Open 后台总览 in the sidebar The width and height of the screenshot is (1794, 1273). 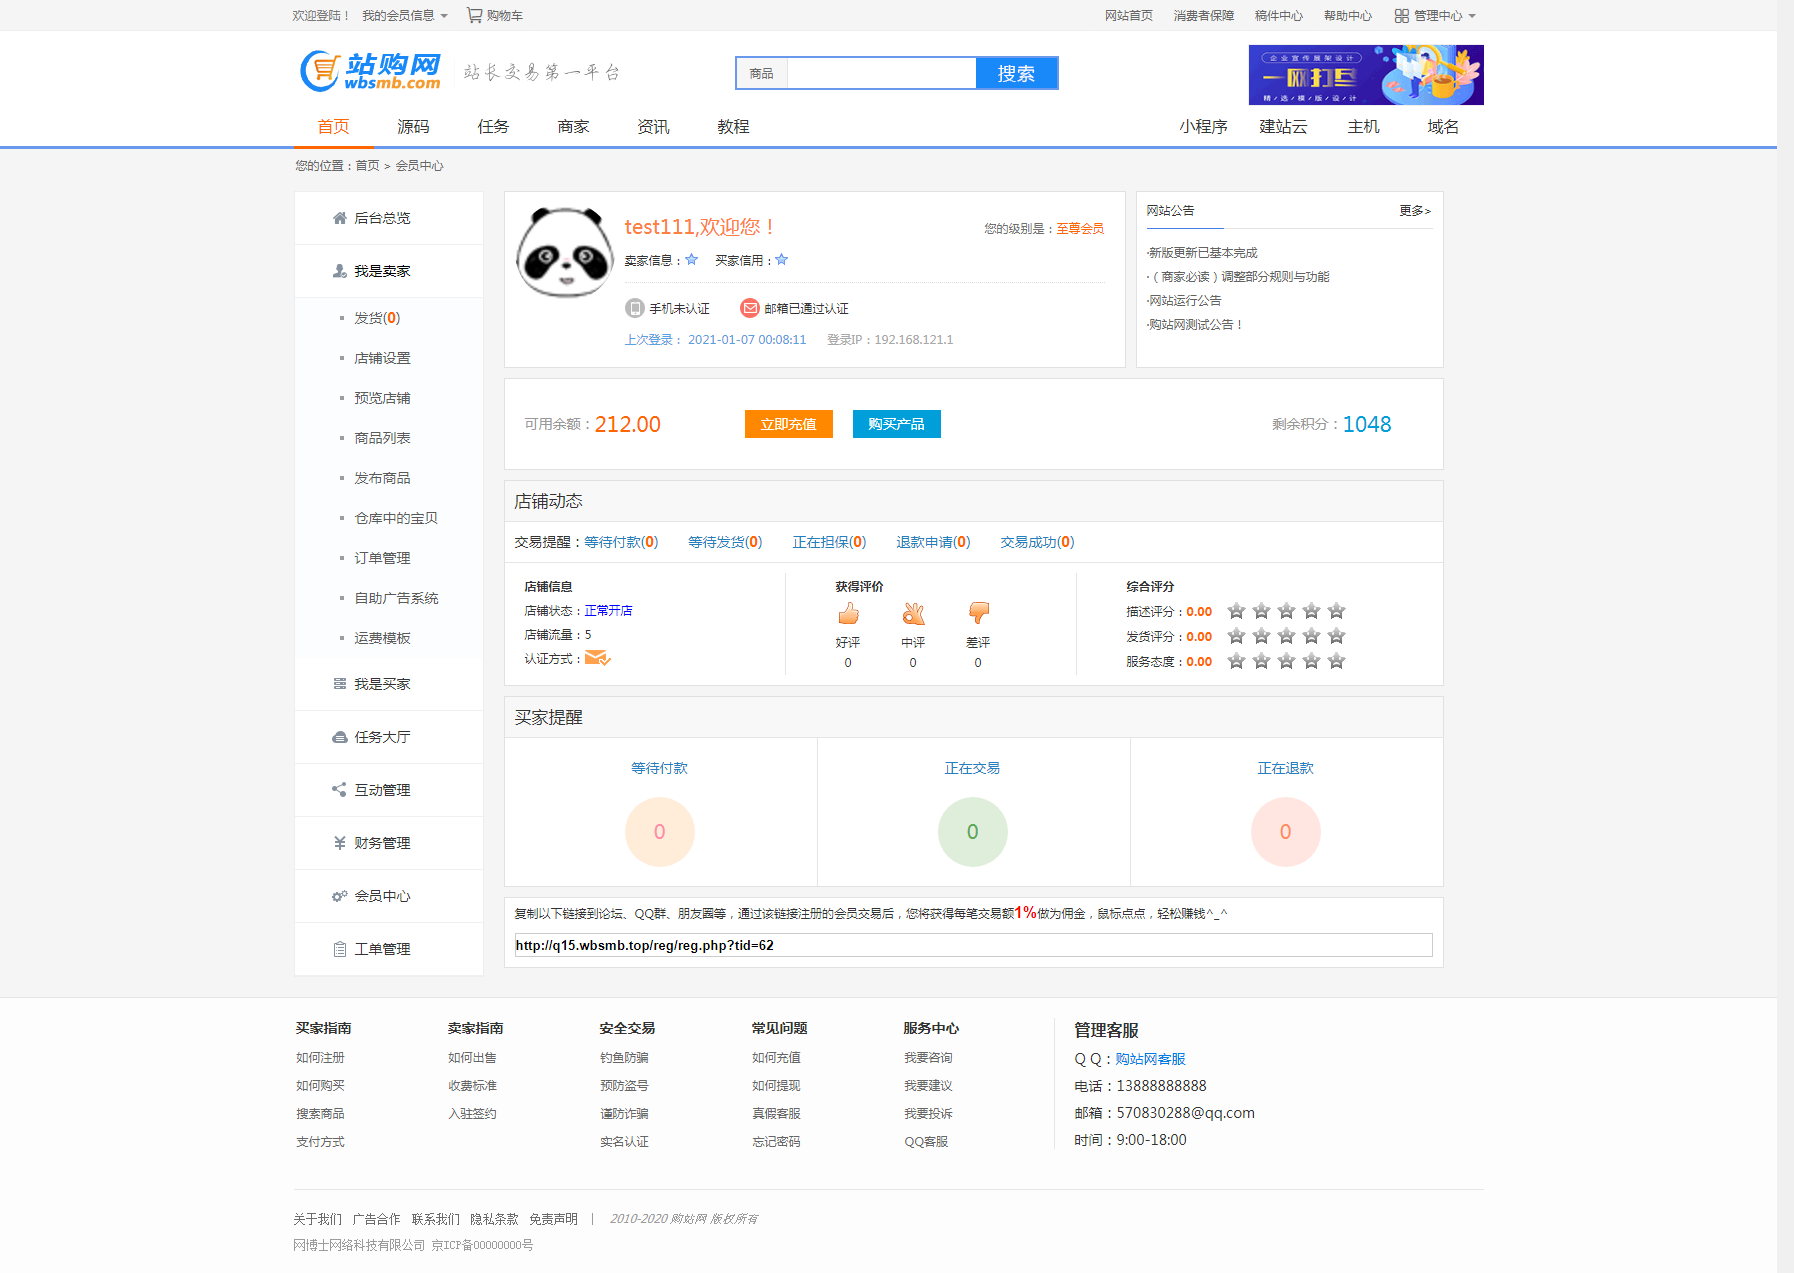[x=389, y=218]
